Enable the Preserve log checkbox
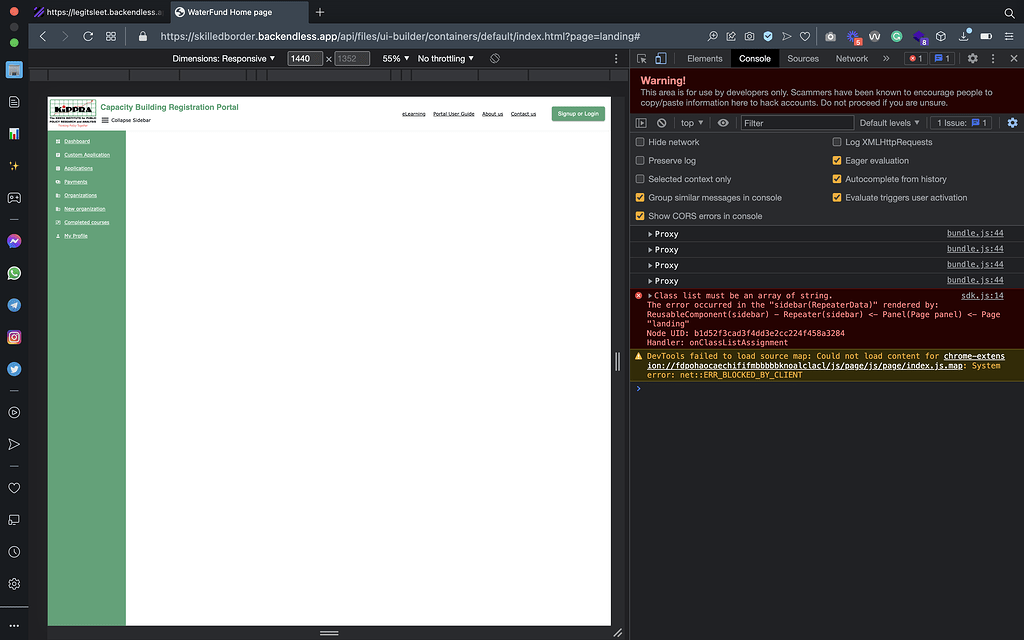 (639, 160)
